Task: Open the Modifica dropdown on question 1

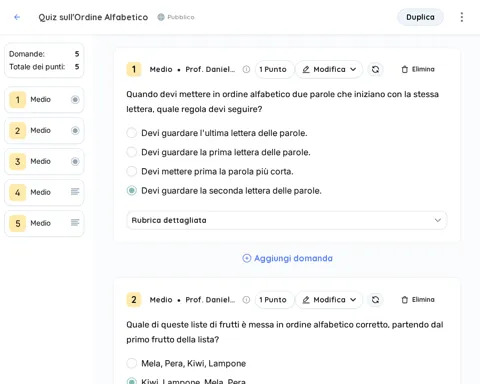Action: 329,69
